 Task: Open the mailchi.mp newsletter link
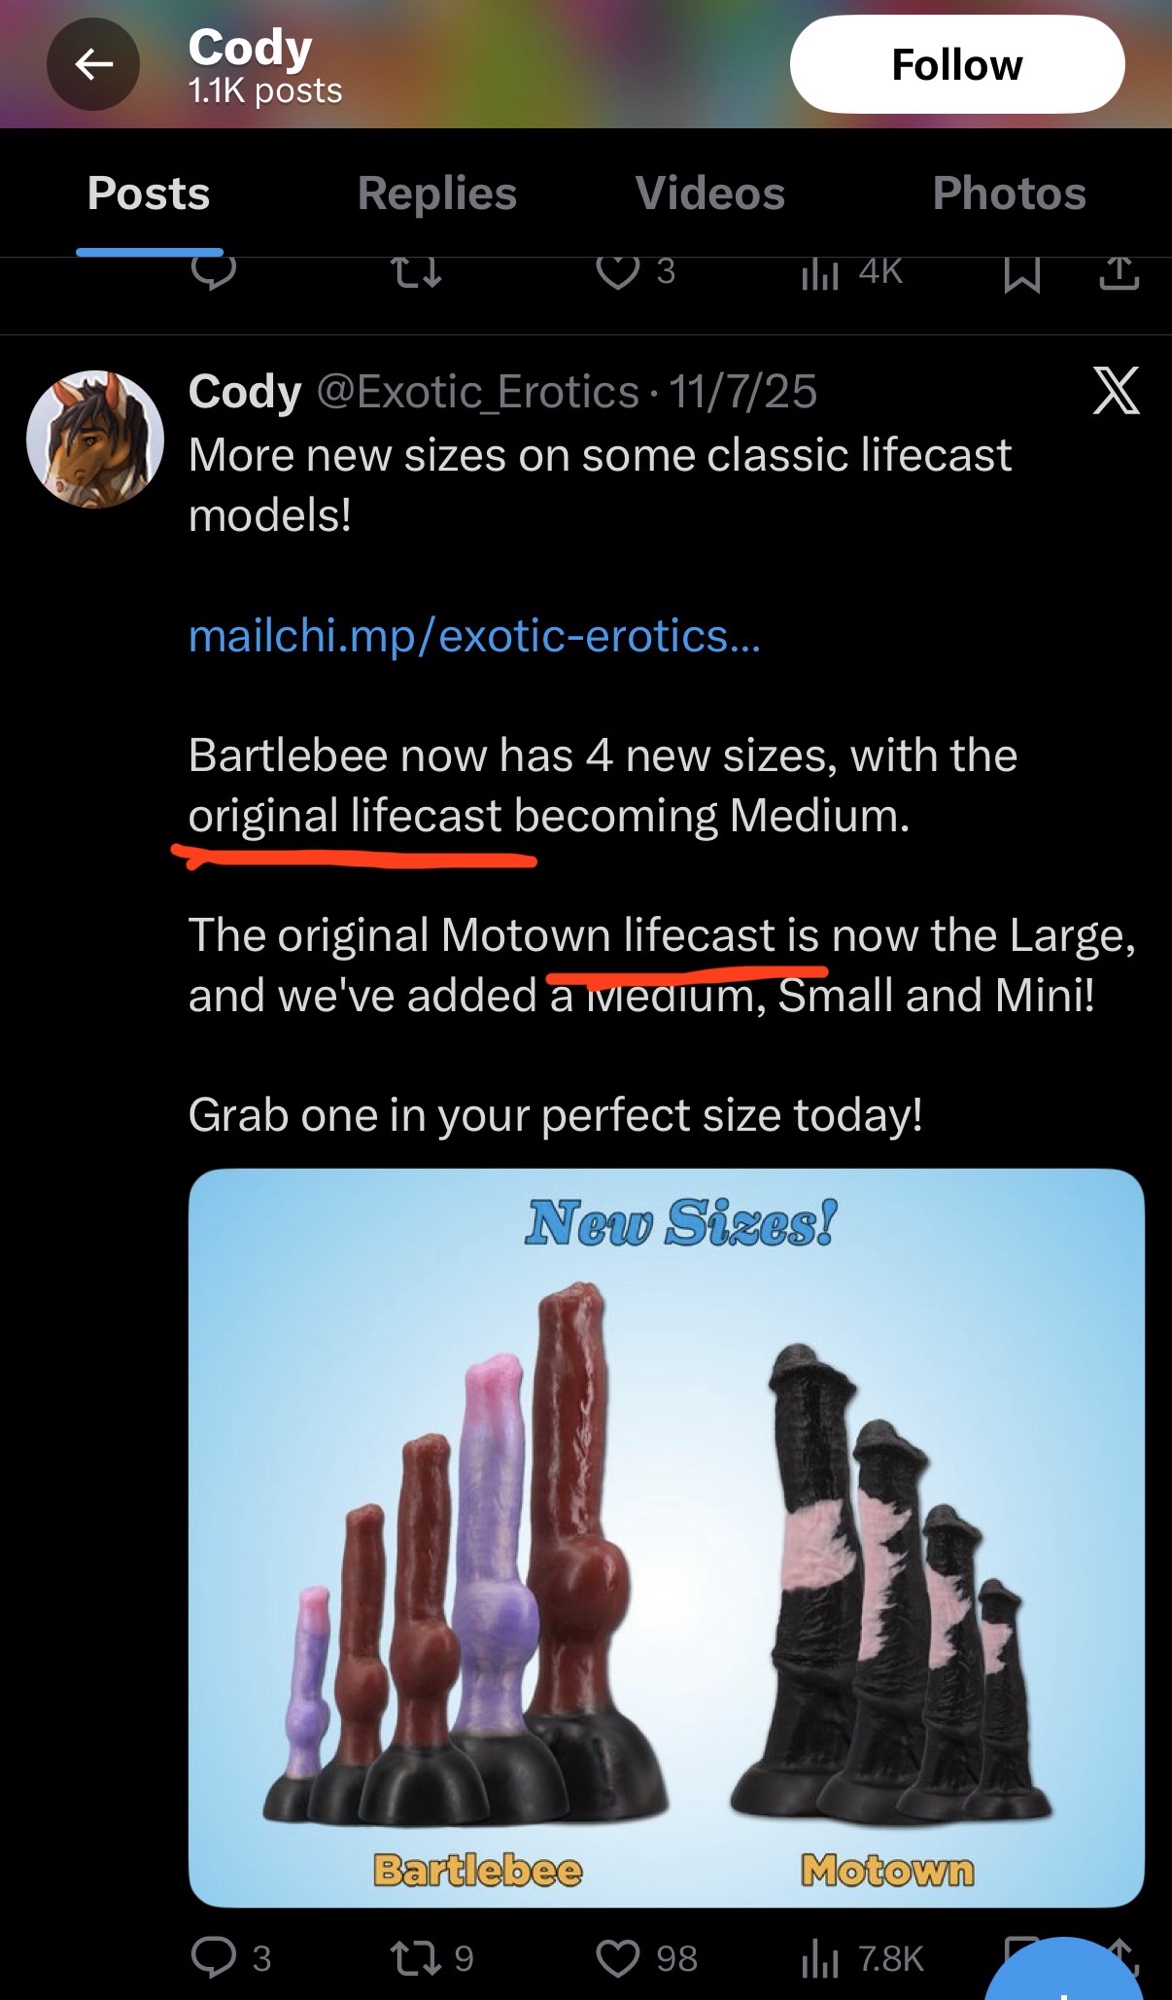pos(474,636)
